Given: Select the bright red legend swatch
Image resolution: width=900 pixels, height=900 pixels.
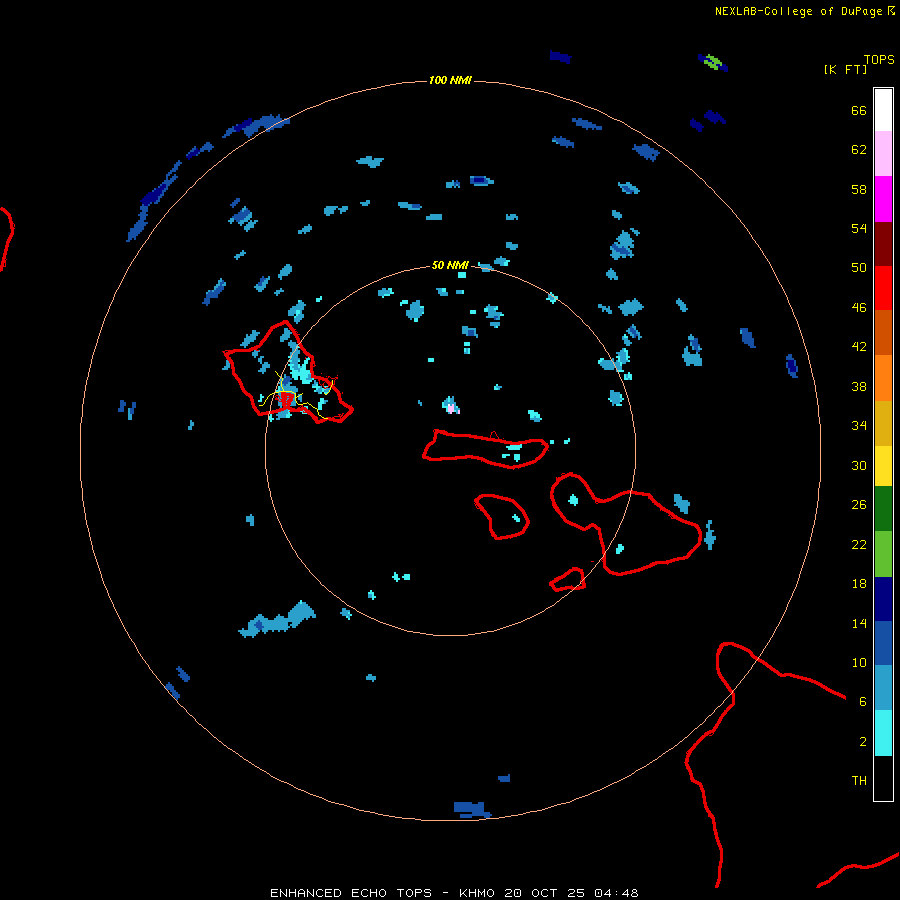Looking at the screenshot, I should point(883,288).
